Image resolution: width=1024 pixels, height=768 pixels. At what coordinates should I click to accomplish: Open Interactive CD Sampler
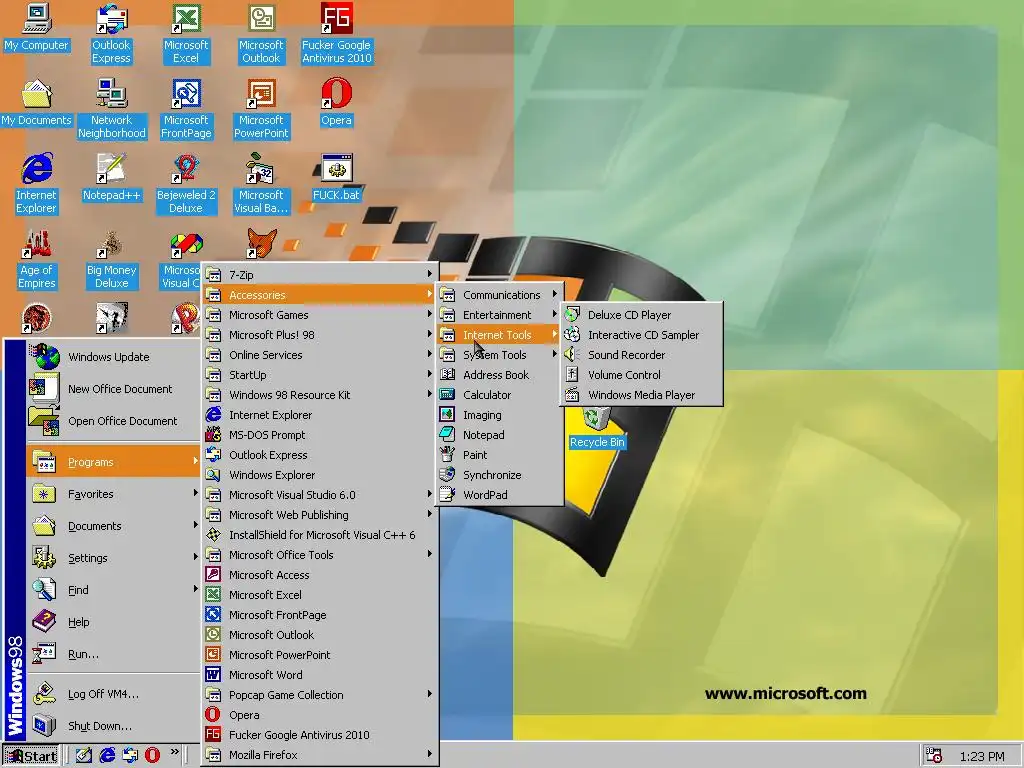[641, 335]
